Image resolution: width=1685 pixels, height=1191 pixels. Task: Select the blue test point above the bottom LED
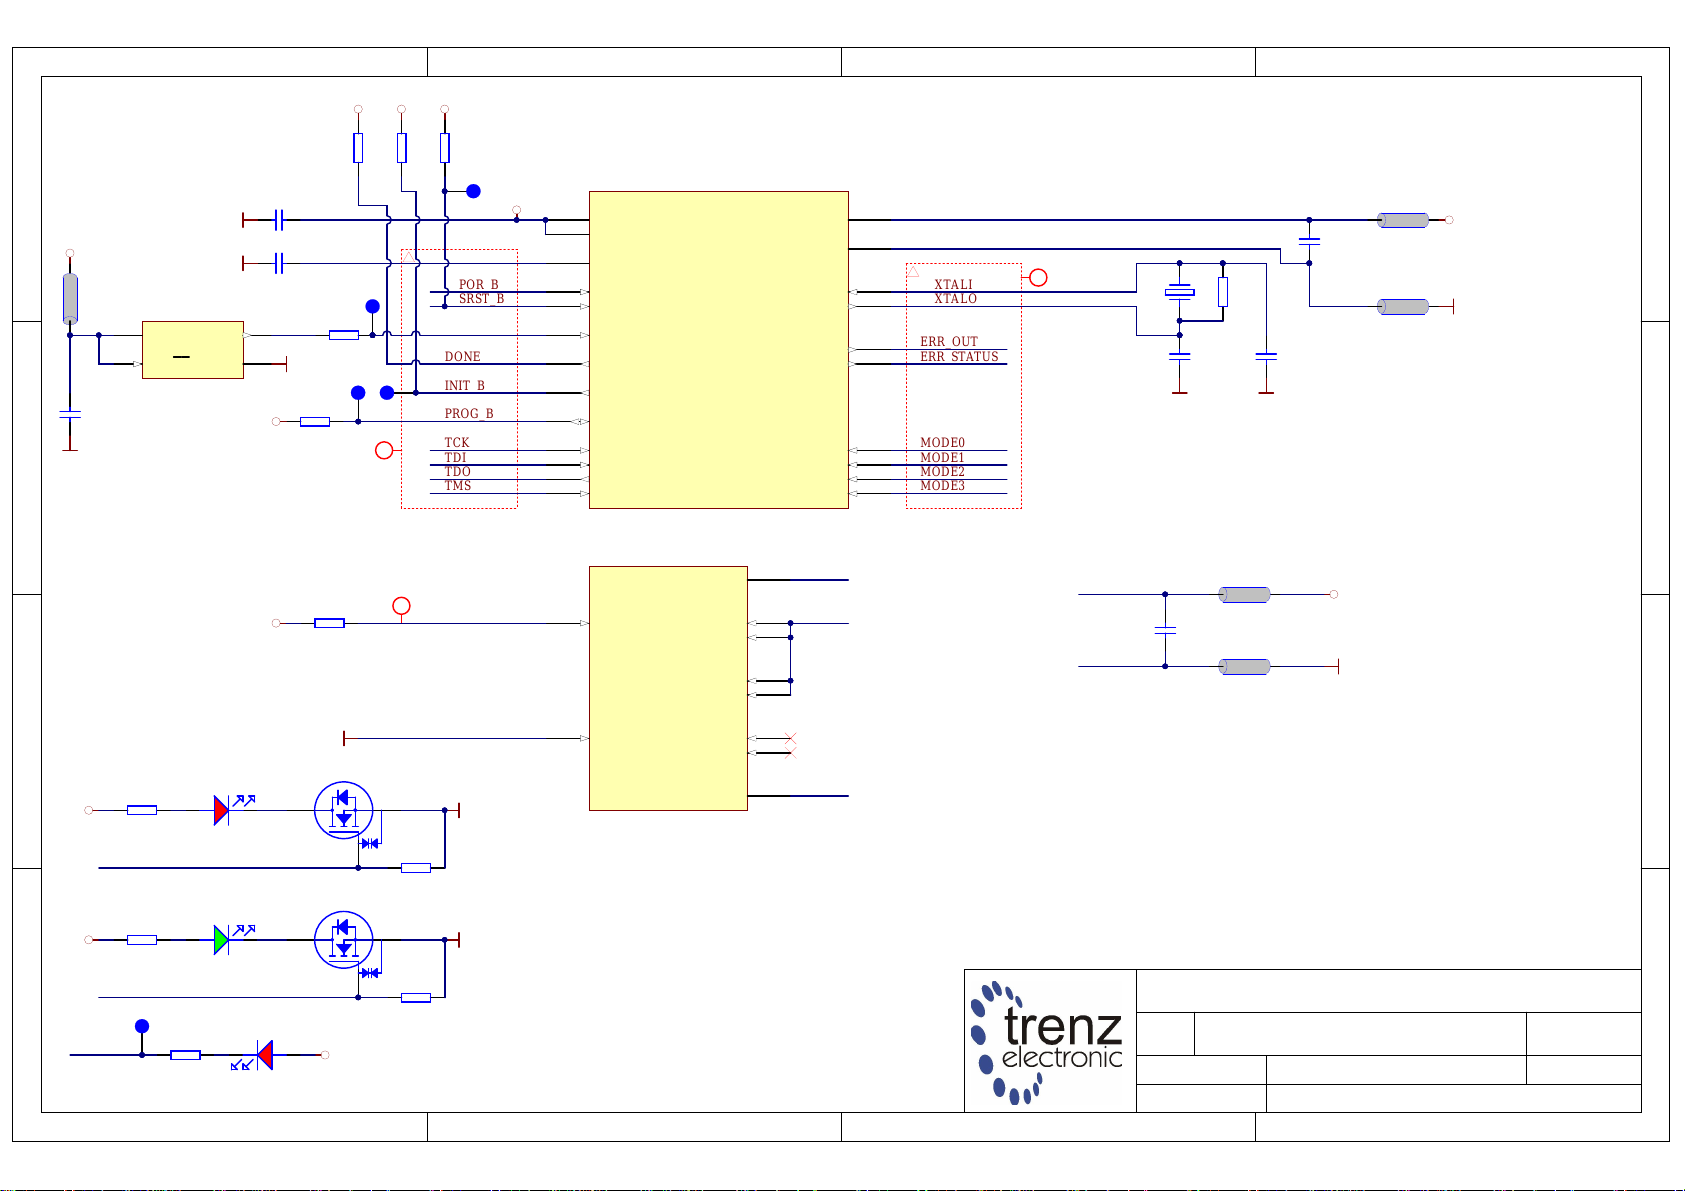coord(142,1026)
